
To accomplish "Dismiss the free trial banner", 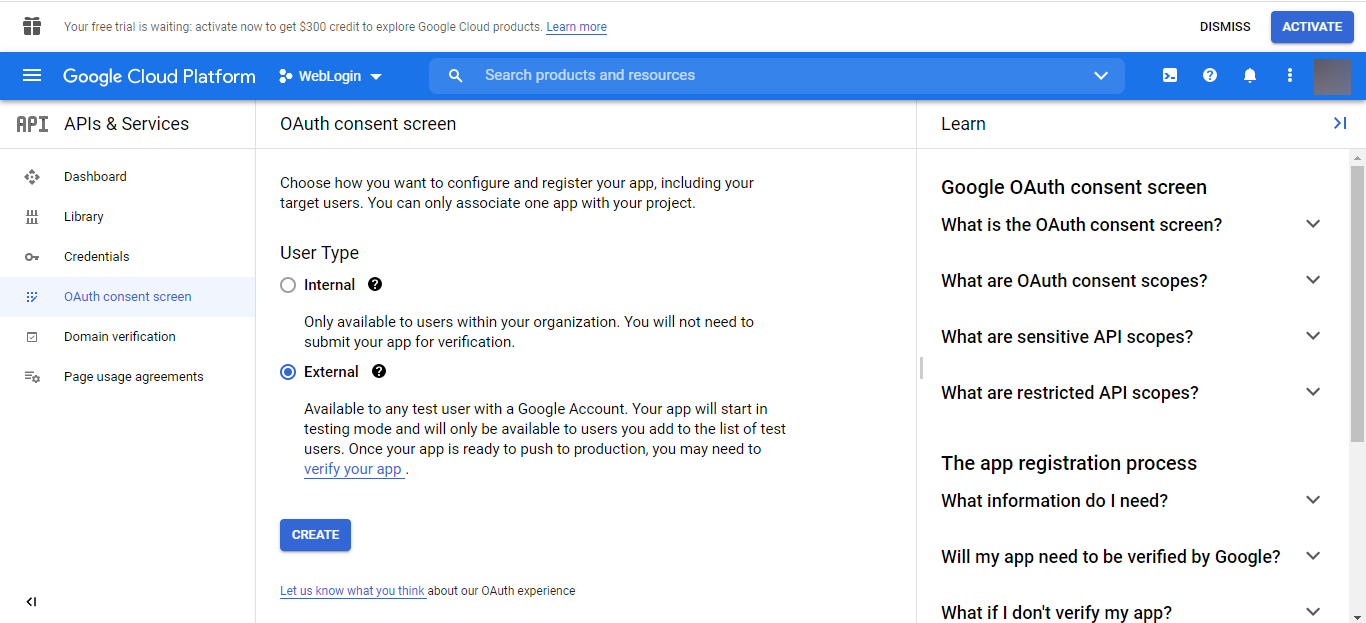I will 1225,27.
